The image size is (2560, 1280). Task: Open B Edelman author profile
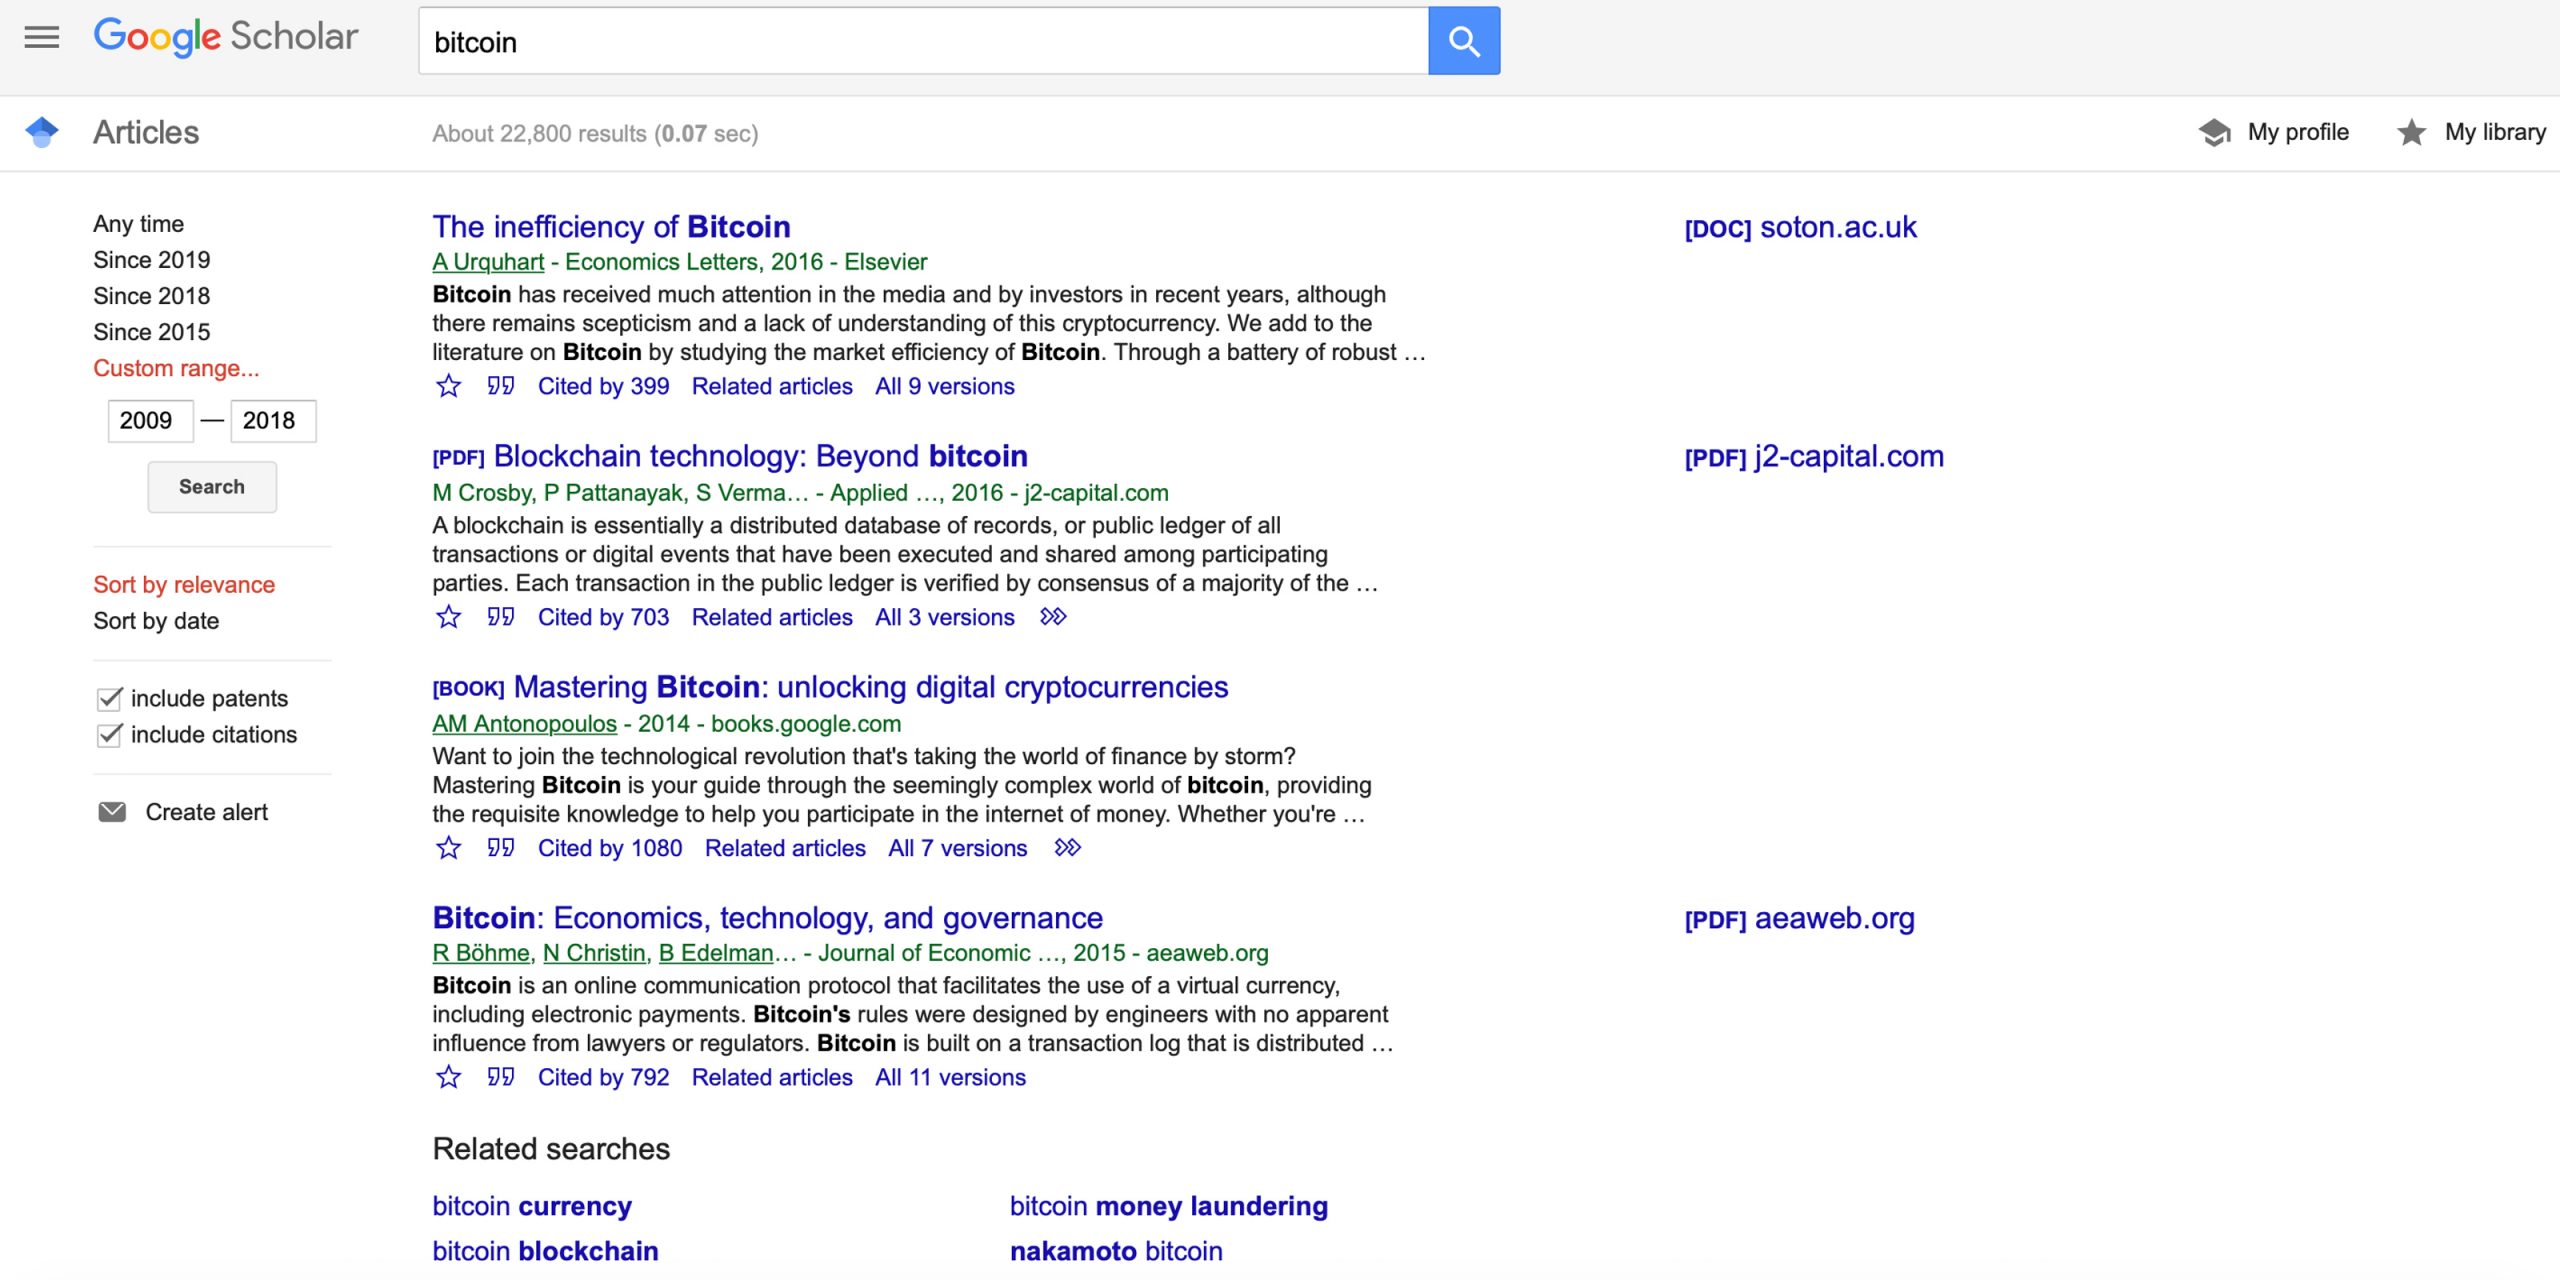(x=716, y=953)
